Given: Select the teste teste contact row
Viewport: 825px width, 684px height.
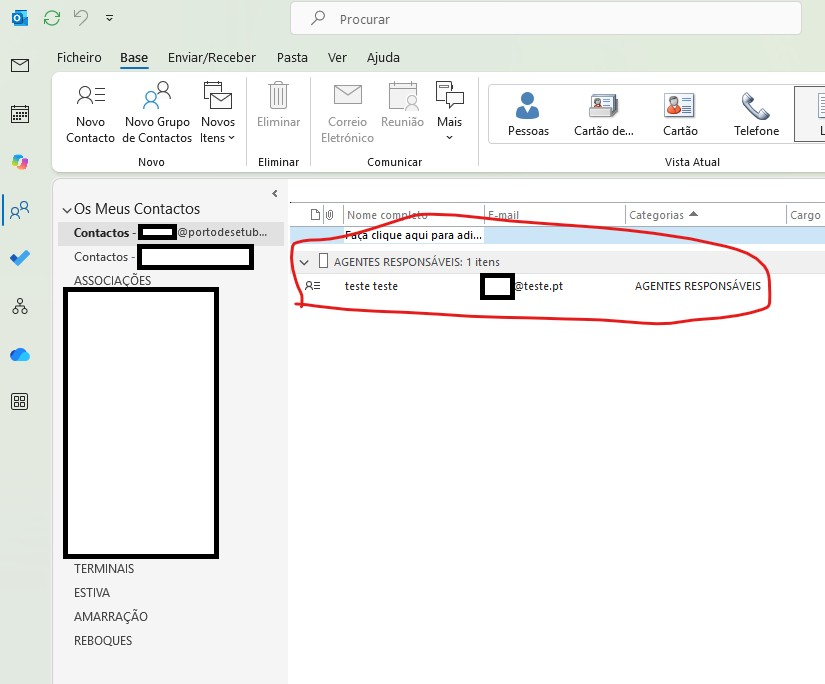Looking at the screenshot, I should 557,286.
